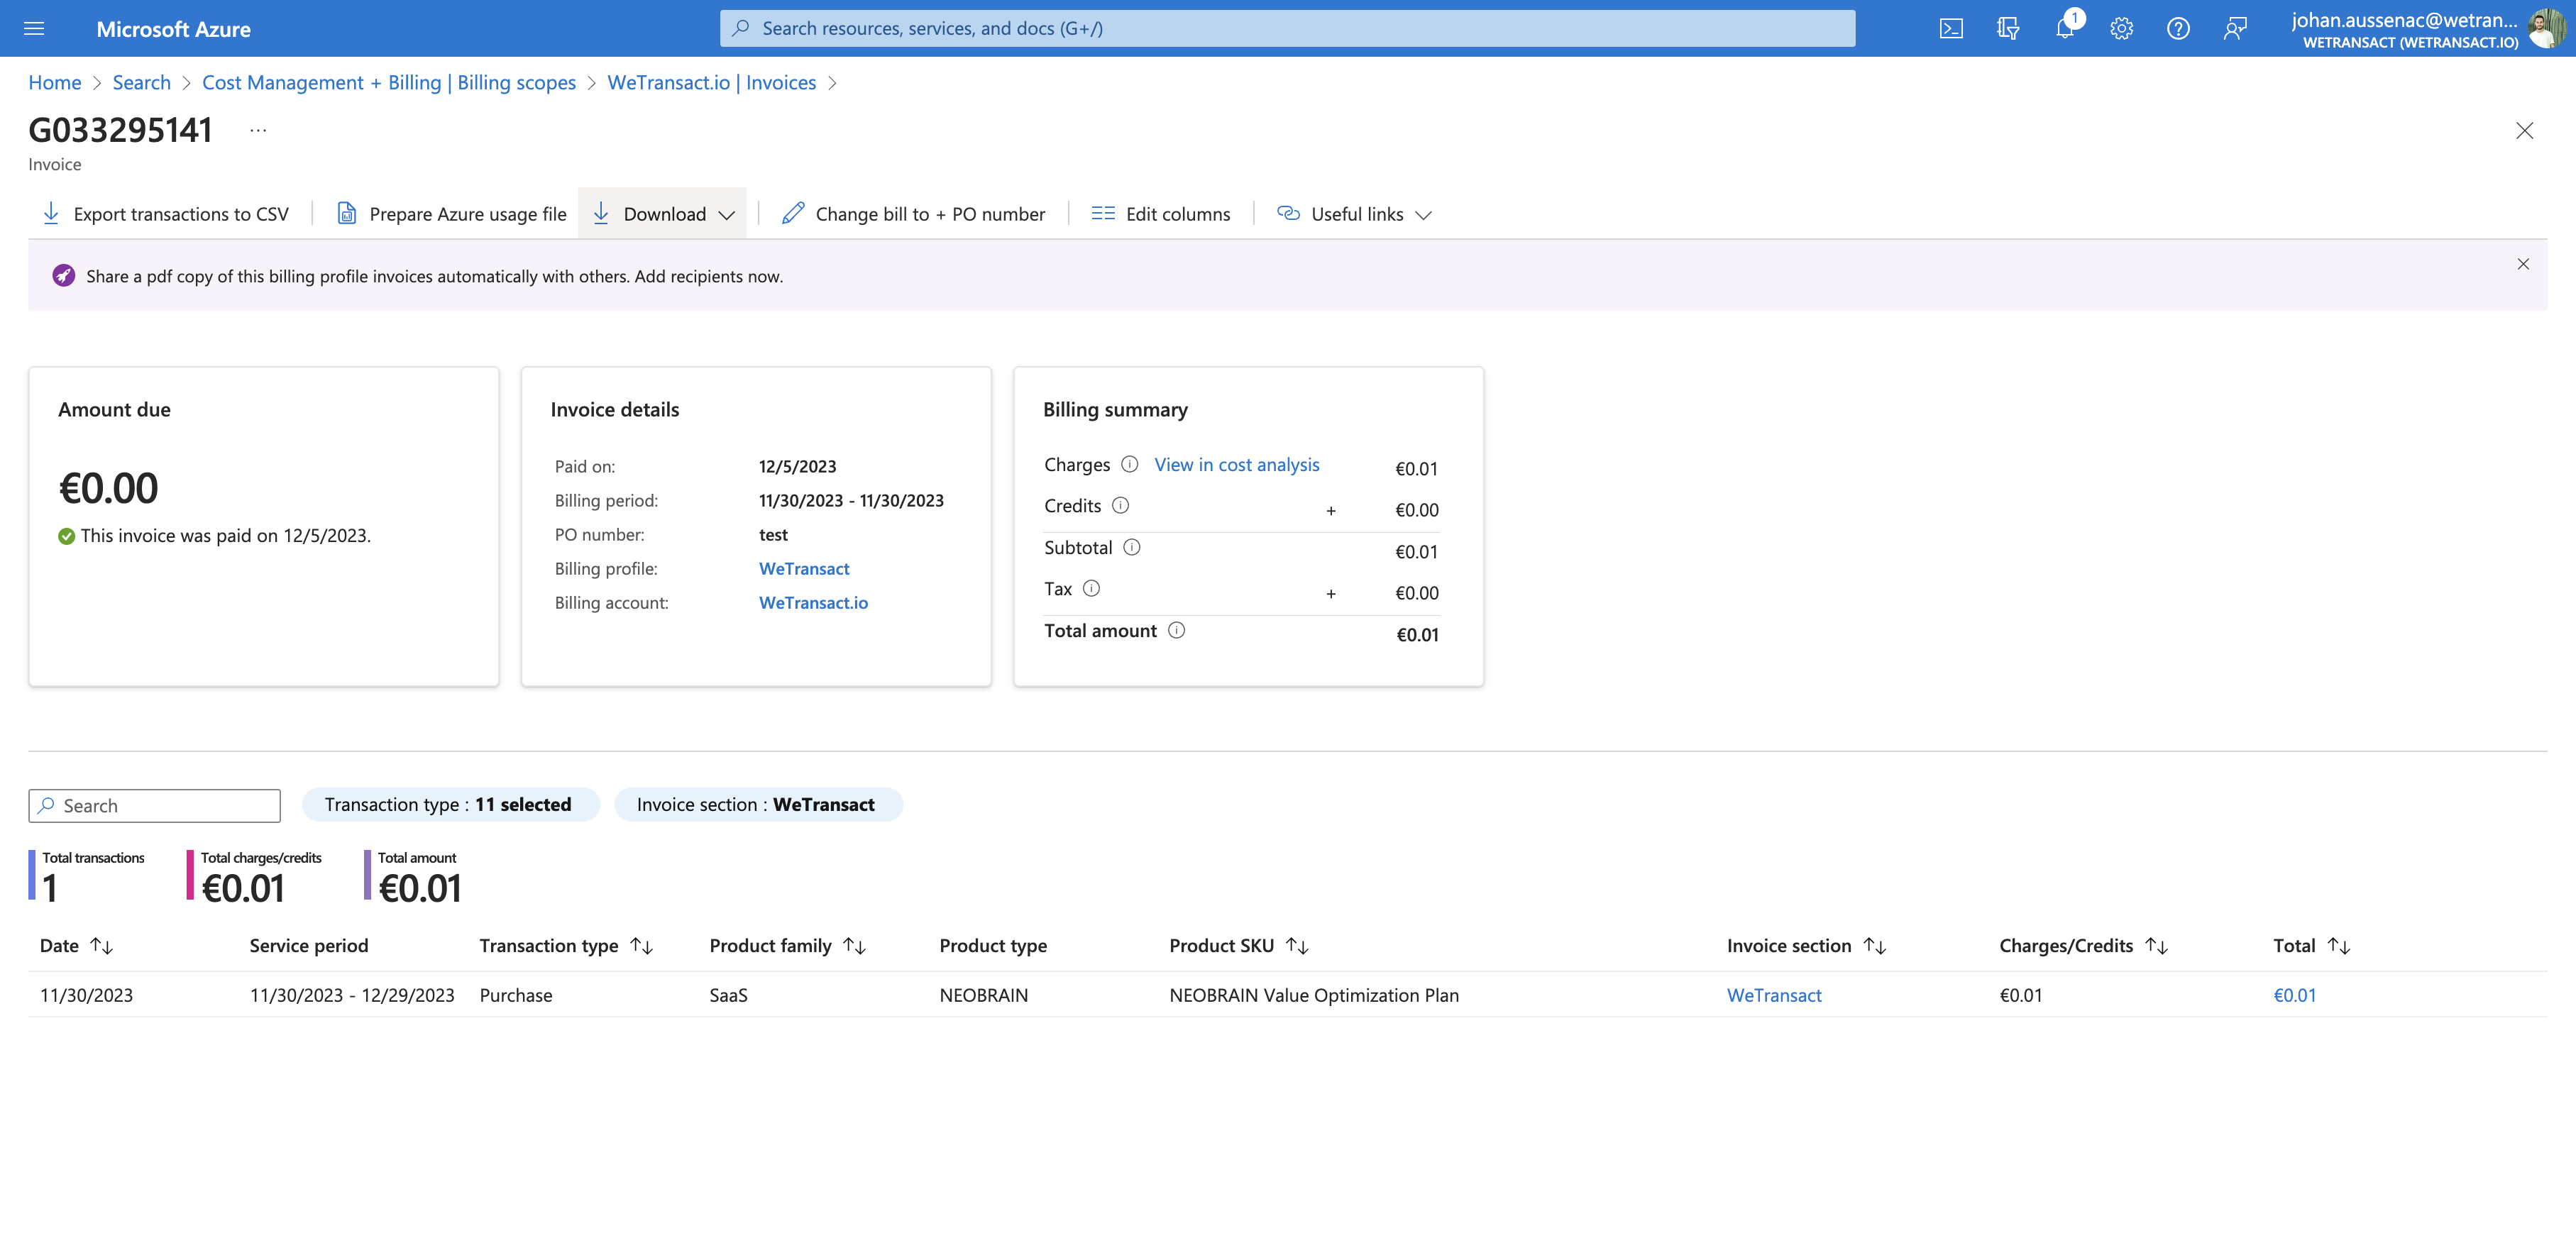Sort by Product family column
The height and width of the screenshot is (1243, 2576).
(854, 945)
